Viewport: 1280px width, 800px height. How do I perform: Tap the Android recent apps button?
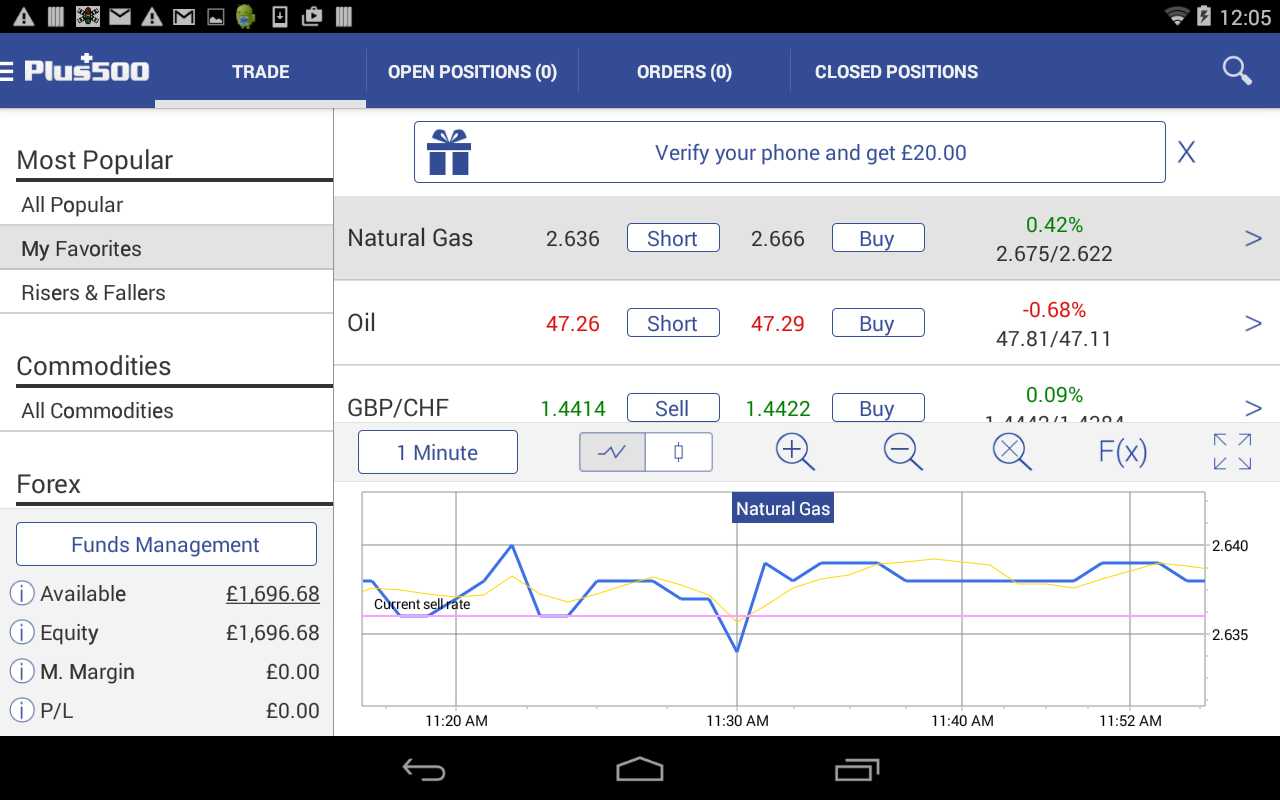pos(856,769)
